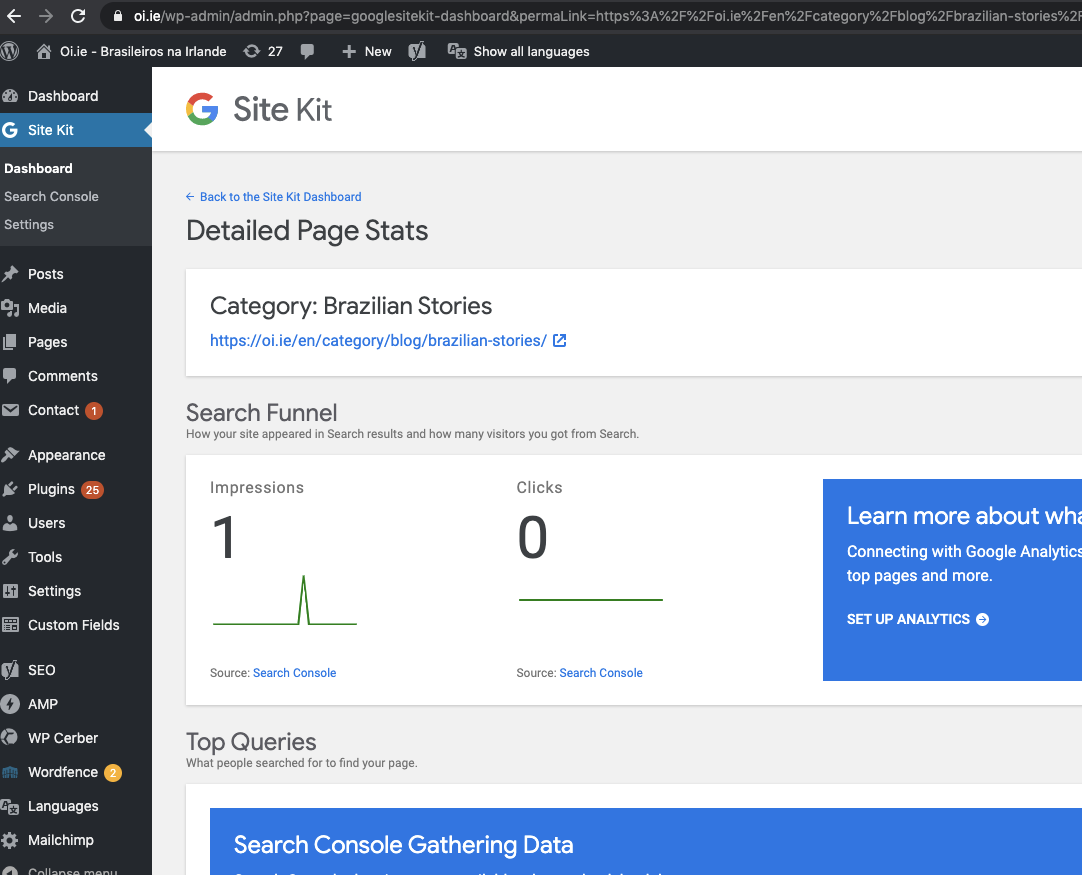Go back using the browser back arrow
1082x875 pixels.
pos(14,16)
